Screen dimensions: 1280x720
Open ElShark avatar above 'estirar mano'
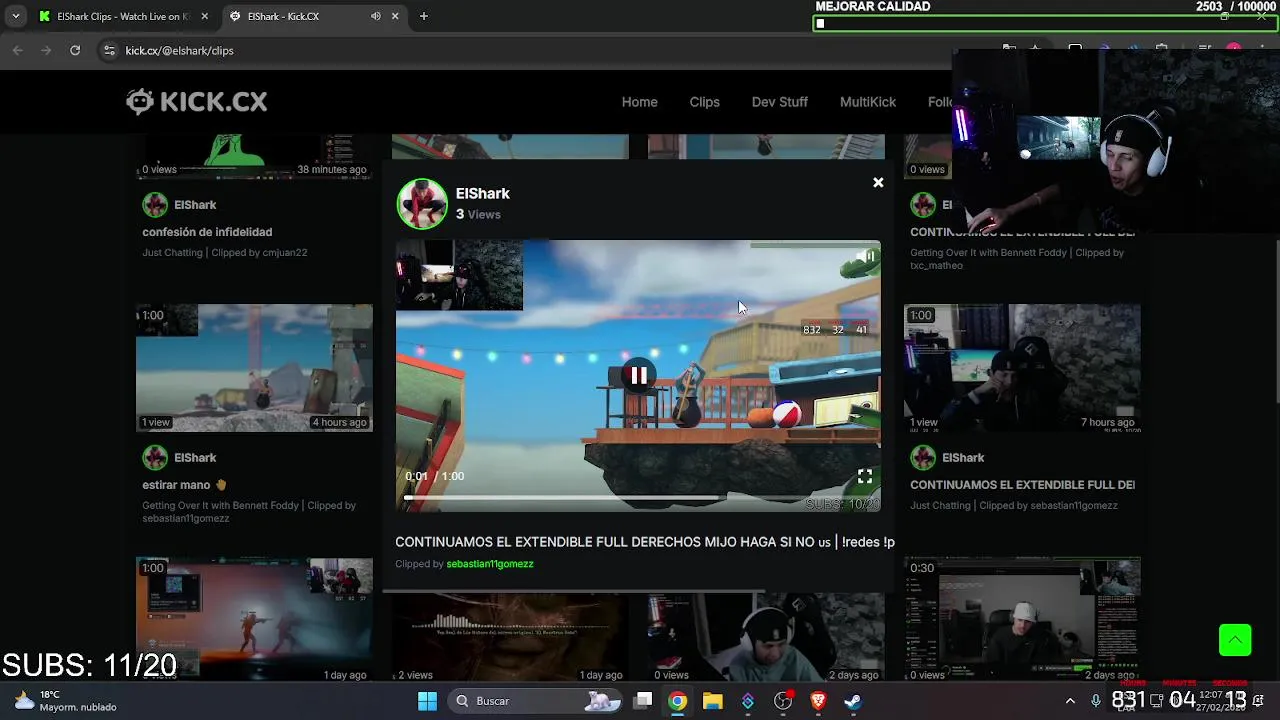pyautogui.click(x=155, y=458)
